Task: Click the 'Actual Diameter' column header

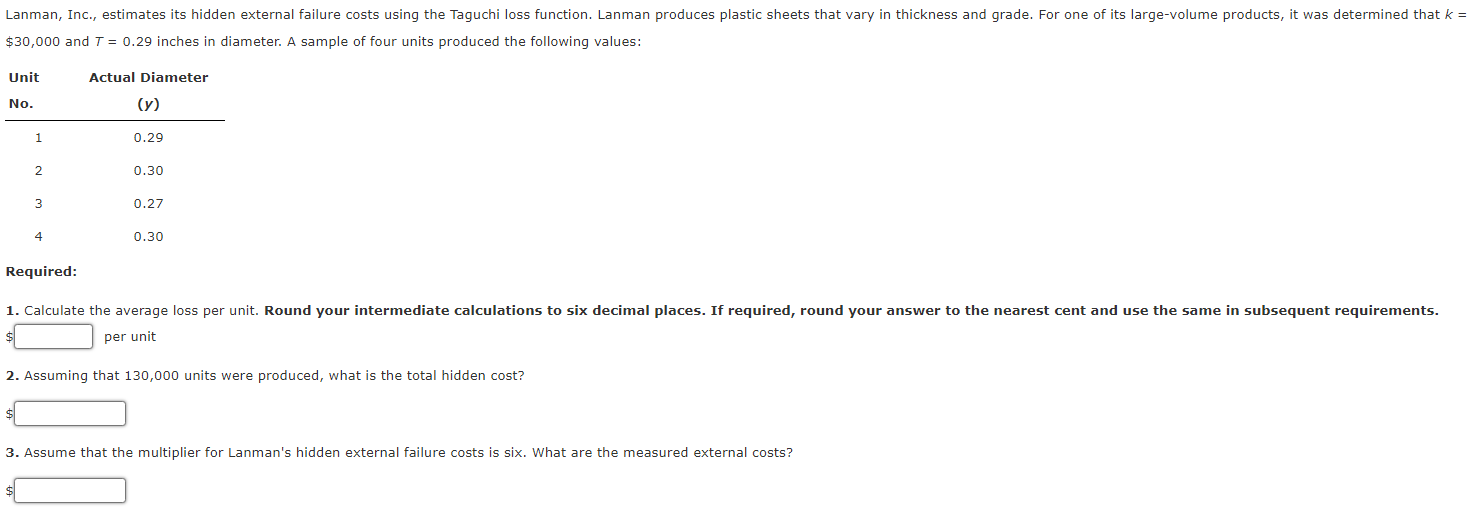Action: point(149,77)
